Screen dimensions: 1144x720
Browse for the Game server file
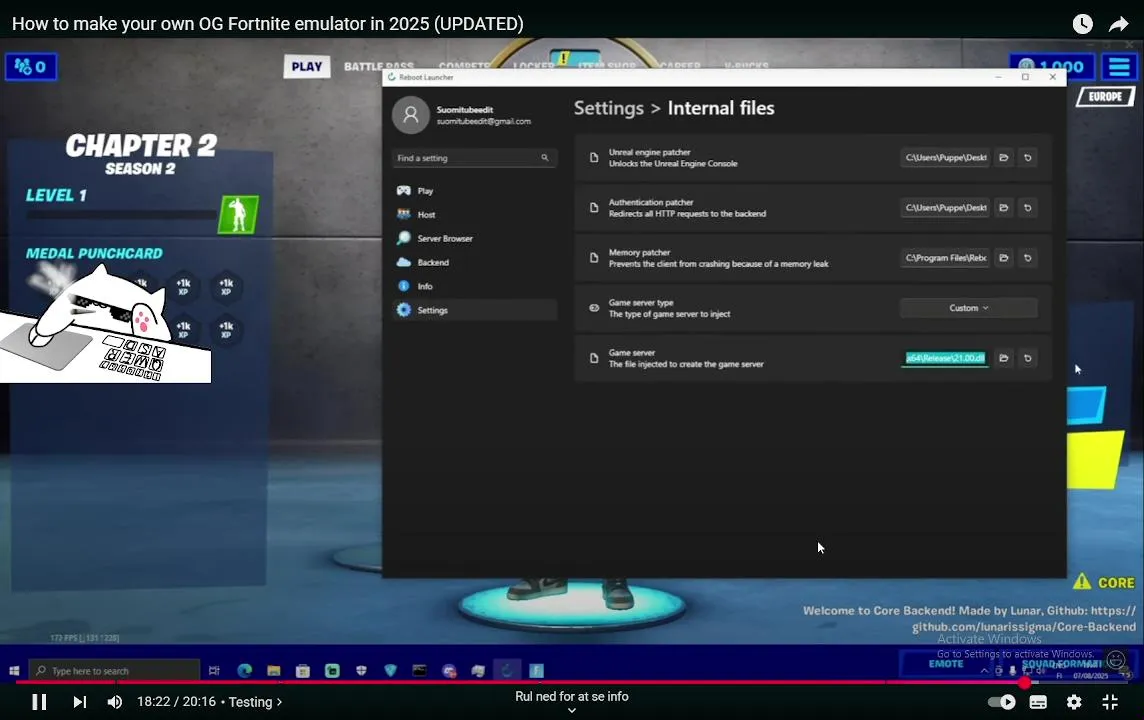tap(1004, 358)
